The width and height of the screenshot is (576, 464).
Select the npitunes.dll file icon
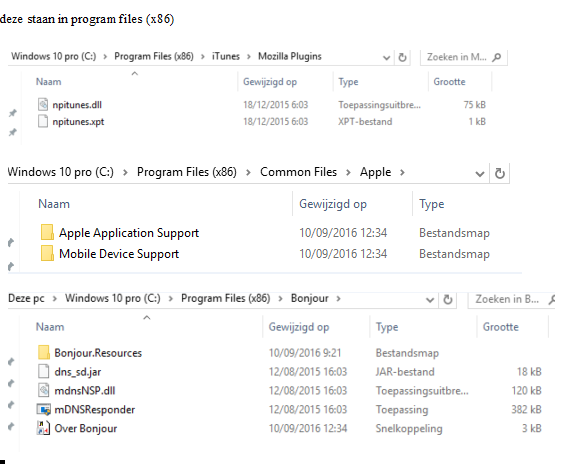[43, 105]
